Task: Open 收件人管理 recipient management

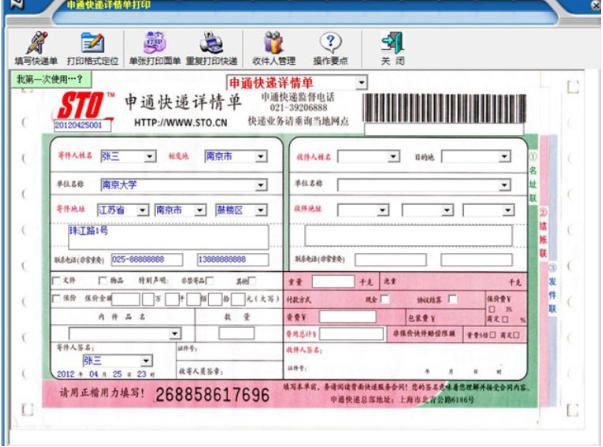Action: 274,48
